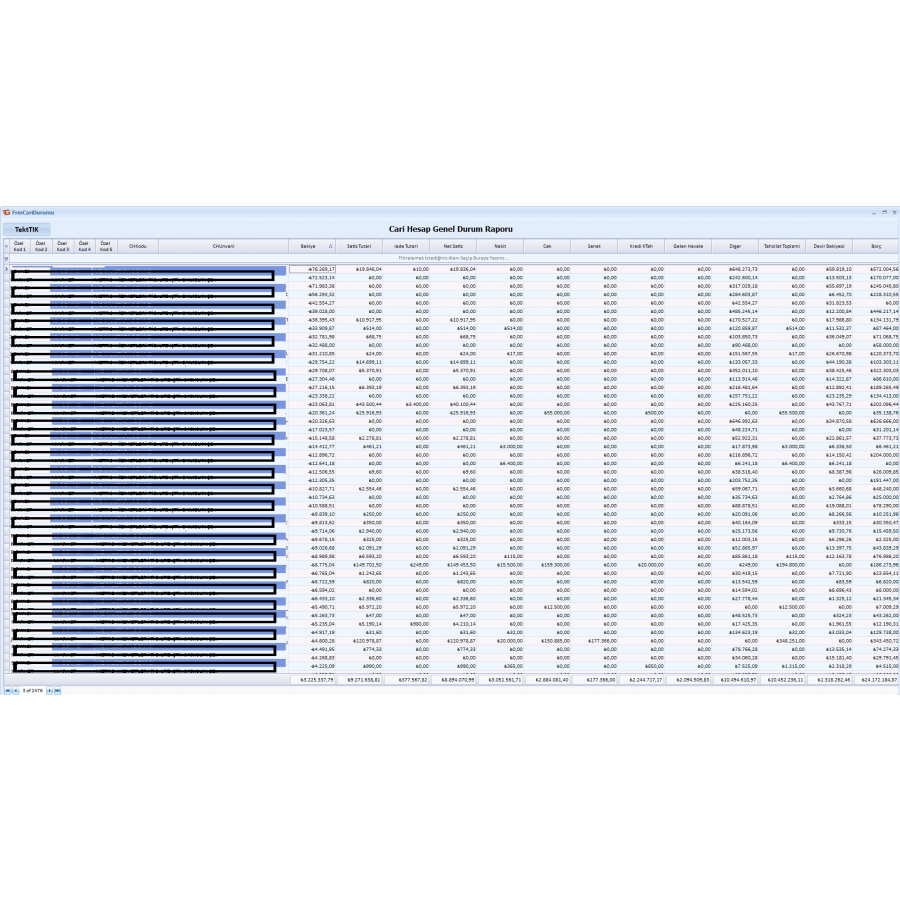Sort by the Özel Kod 3 column header
Screen dimensions: 900x900
63,246
